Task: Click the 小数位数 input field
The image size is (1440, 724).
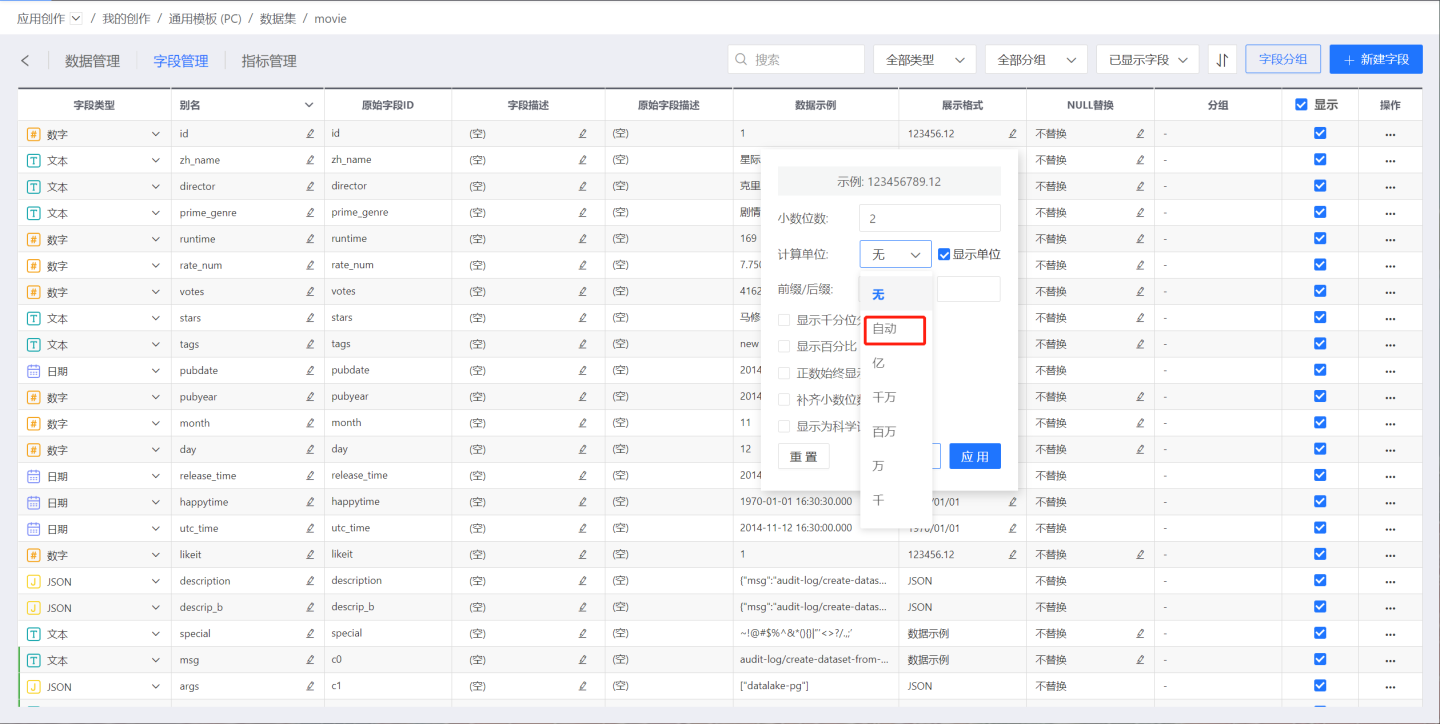Action: coord(930,218)
